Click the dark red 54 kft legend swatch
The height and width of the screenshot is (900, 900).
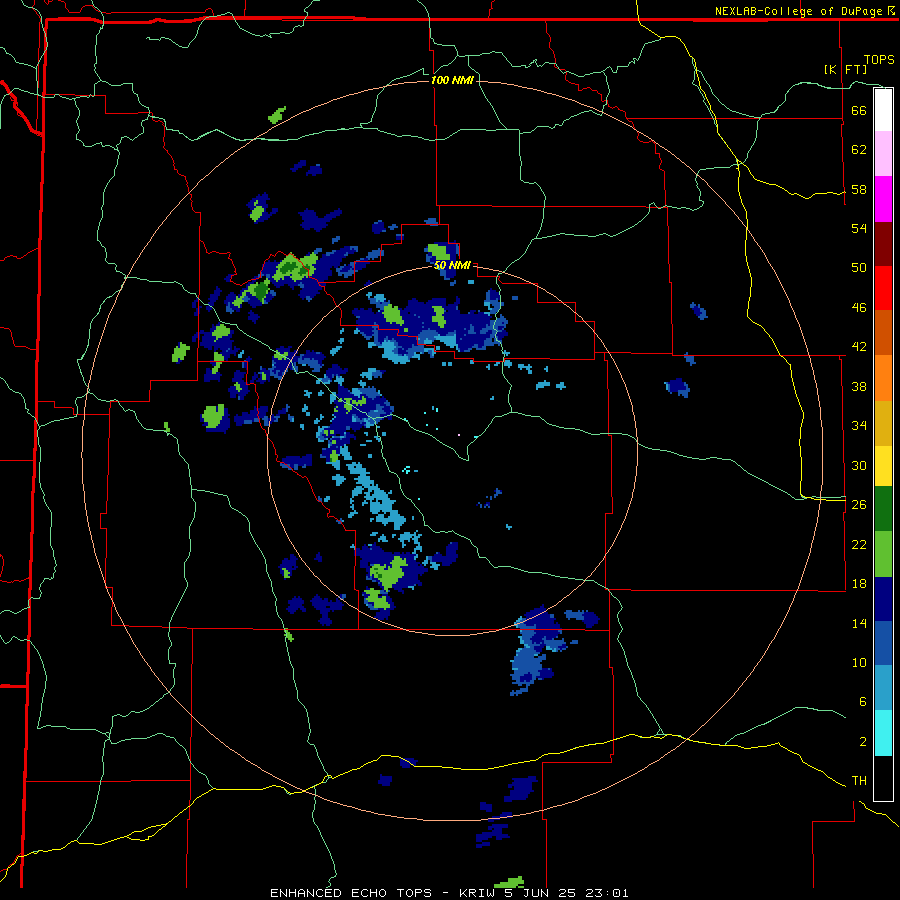(883, 244)
